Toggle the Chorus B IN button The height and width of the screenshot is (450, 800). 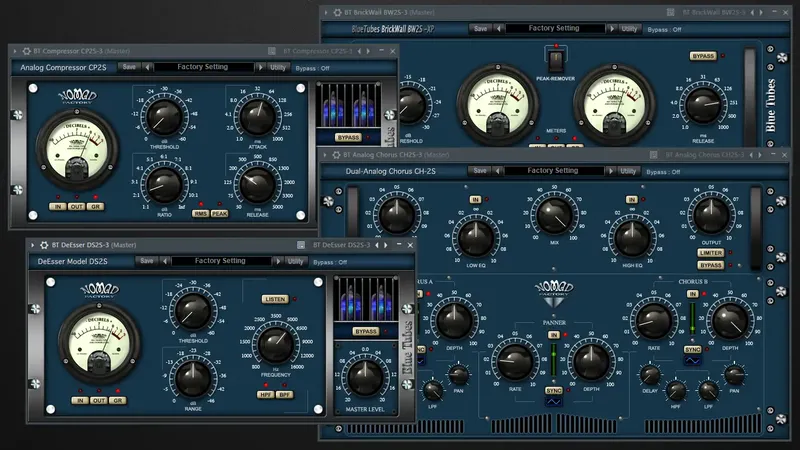tap(692, 294)
